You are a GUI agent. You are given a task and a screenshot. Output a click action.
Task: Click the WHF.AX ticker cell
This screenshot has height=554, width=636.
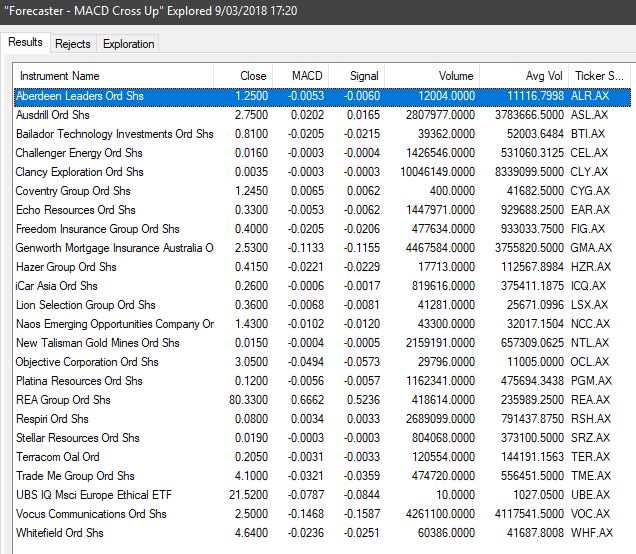(x=592, y=533)
